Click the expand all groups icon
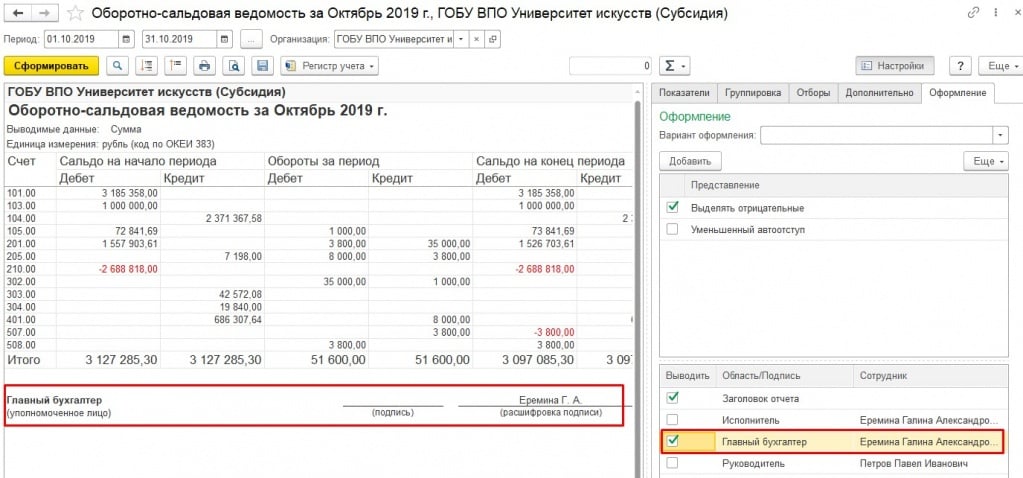1023x478 pixels. click(x=148, y=66)
